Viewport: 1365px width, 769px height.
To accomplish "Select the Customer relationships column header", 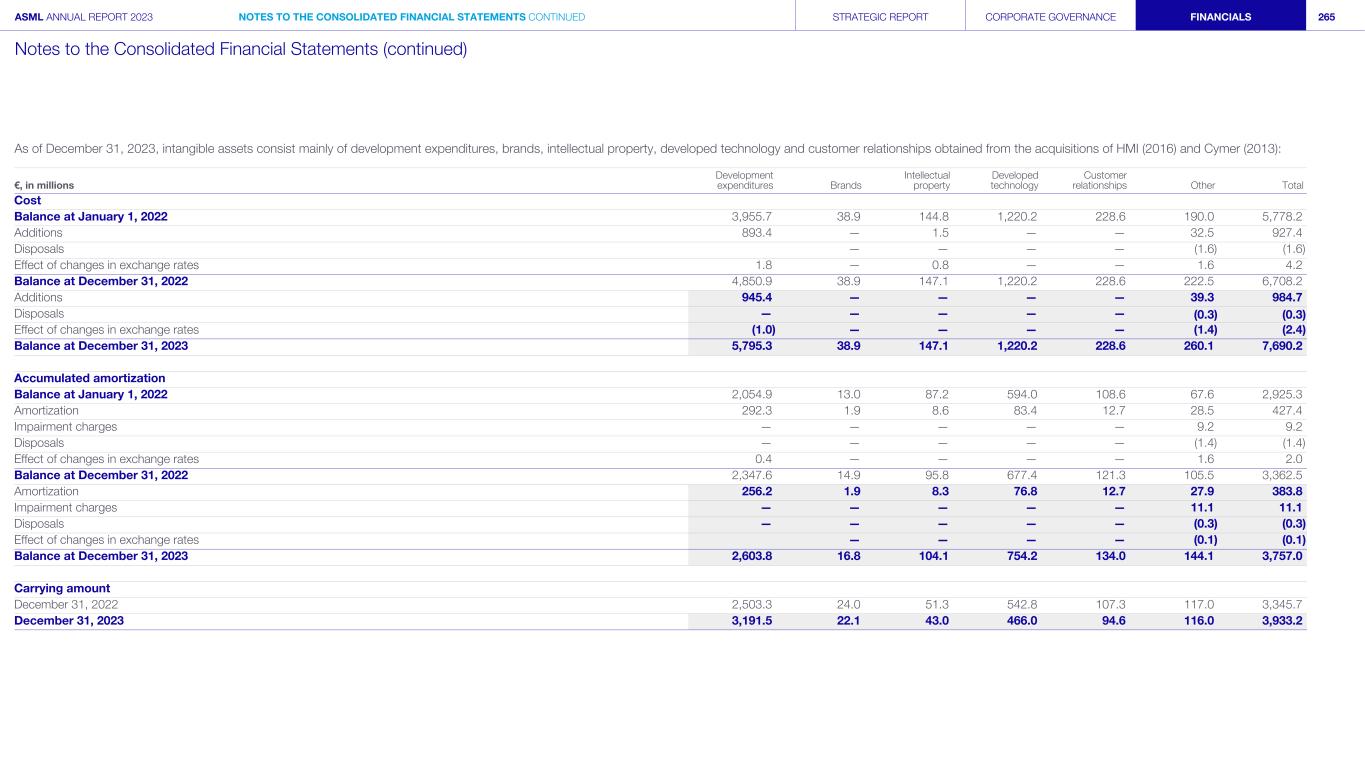I will 1099,180.
